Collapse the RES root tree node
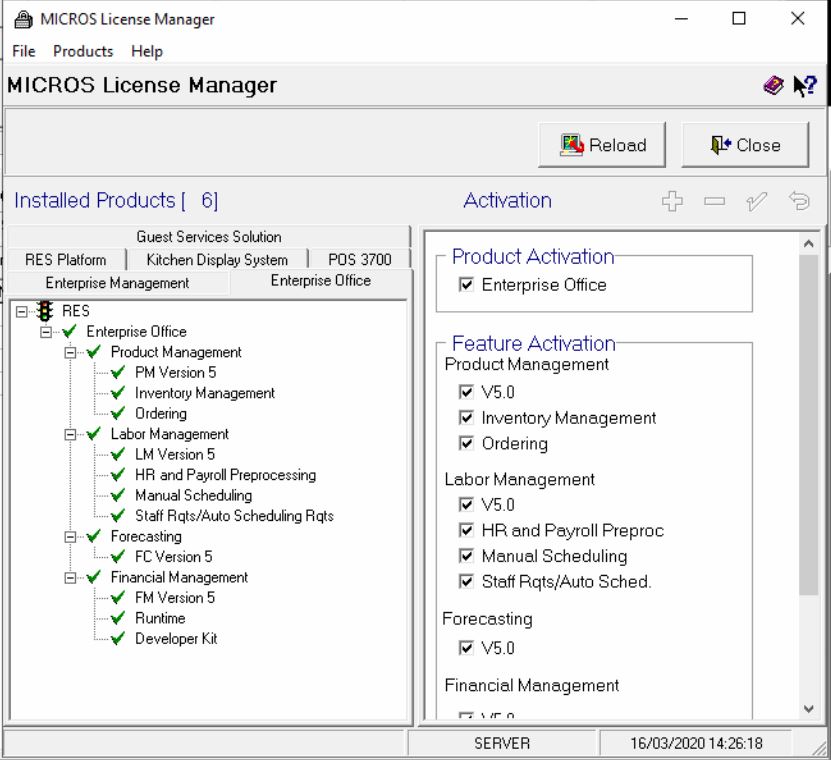This screenshot has width=831, height=760. pyautogui.click(x=22, y=311)
